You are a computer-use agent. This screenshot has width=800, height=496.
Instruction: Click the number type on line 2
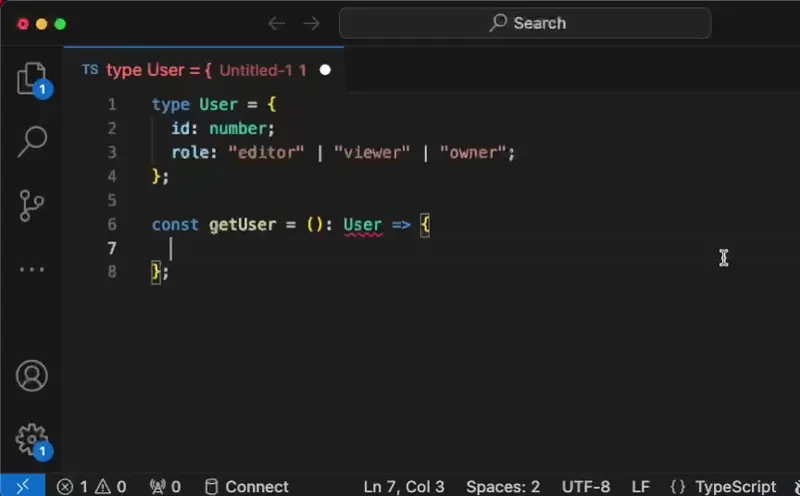238,129
